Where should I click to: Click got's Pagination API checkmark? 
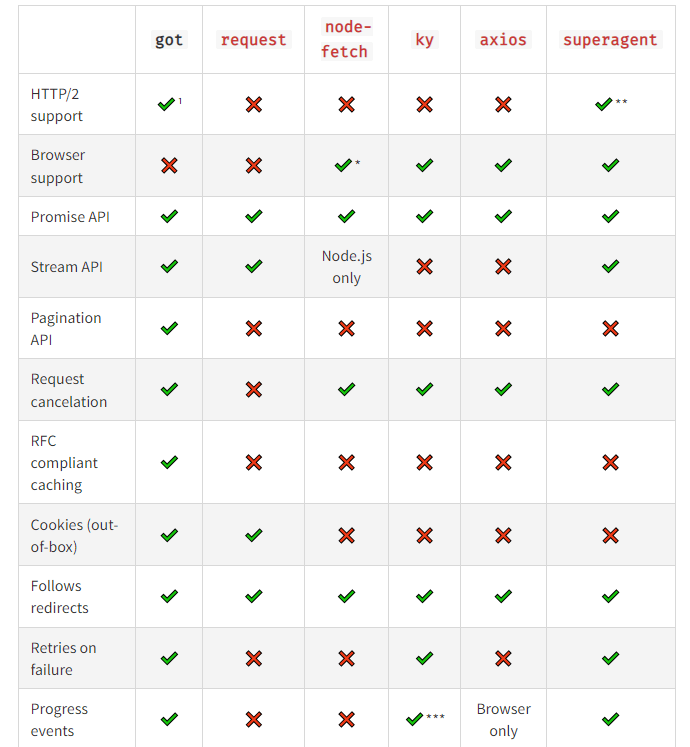169,328
